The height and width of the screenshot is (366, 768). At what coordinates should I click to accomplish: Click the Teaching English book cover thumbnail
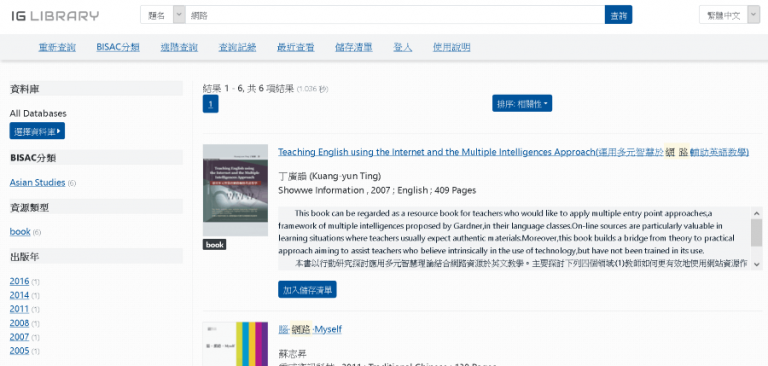pos(235,190)
